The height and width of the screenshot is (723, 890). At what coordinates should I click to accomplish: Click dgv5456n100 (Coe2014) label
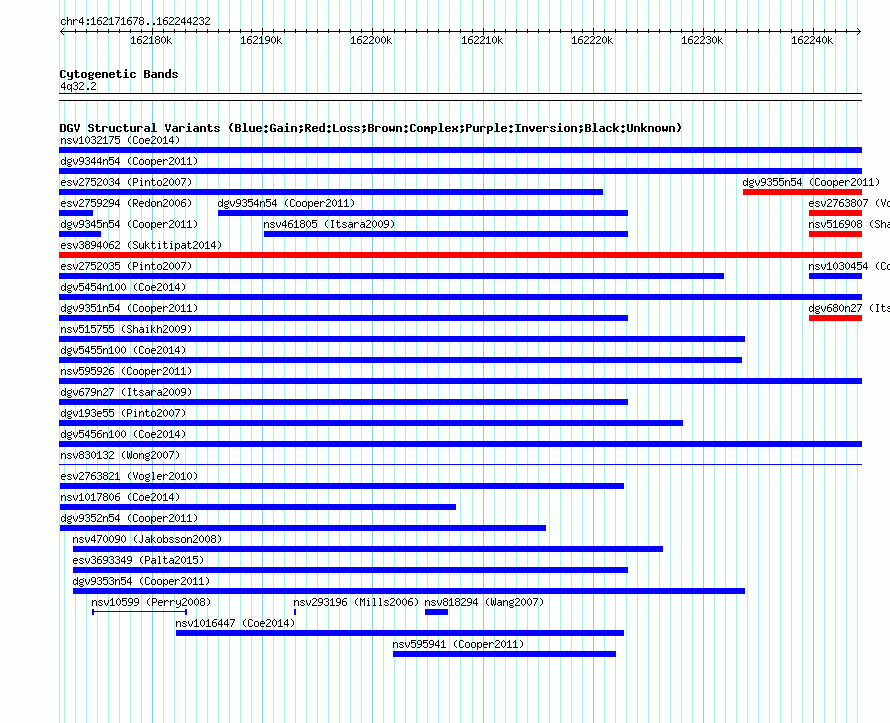pos(123,434)
